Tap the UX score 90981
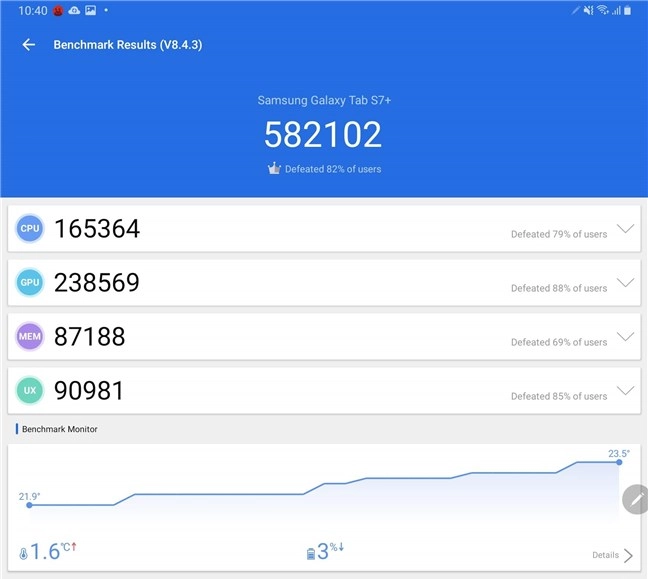Viewport: 648px width, 579px height. [89, 391]
